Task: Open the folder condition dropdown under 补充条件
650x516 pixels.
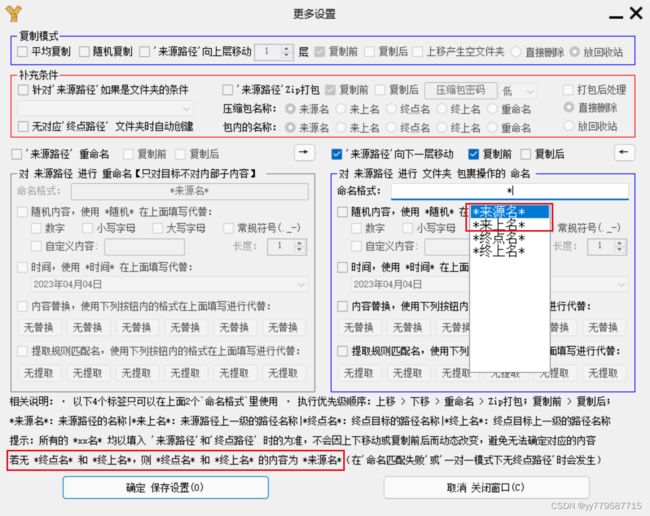Action: (x=104, y=108)
